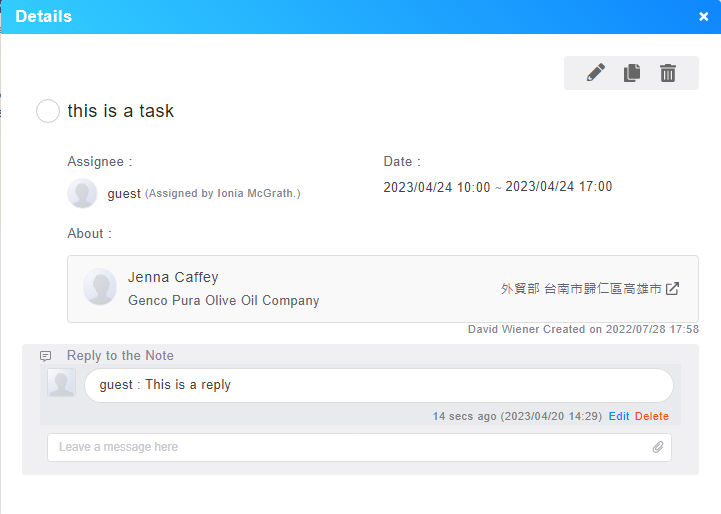Image resolution: width=721 pixels, height=514 pixels.
Task: Click the paperclip attachment icon
Action: [658, 447]
